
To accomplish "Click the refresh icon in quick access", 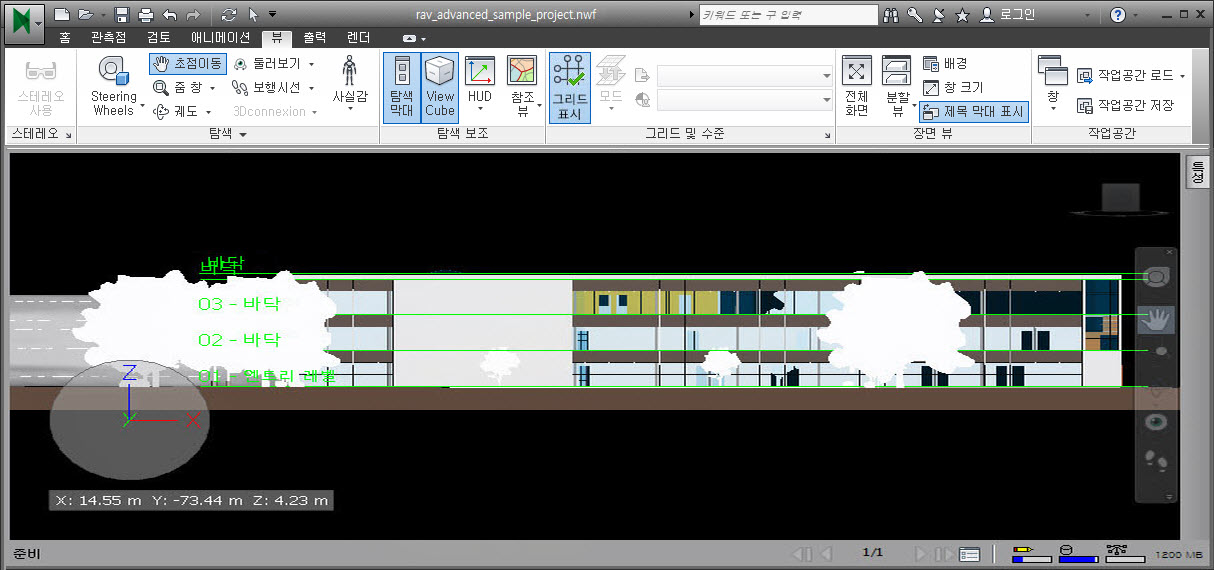I will [x=229, y=15].
